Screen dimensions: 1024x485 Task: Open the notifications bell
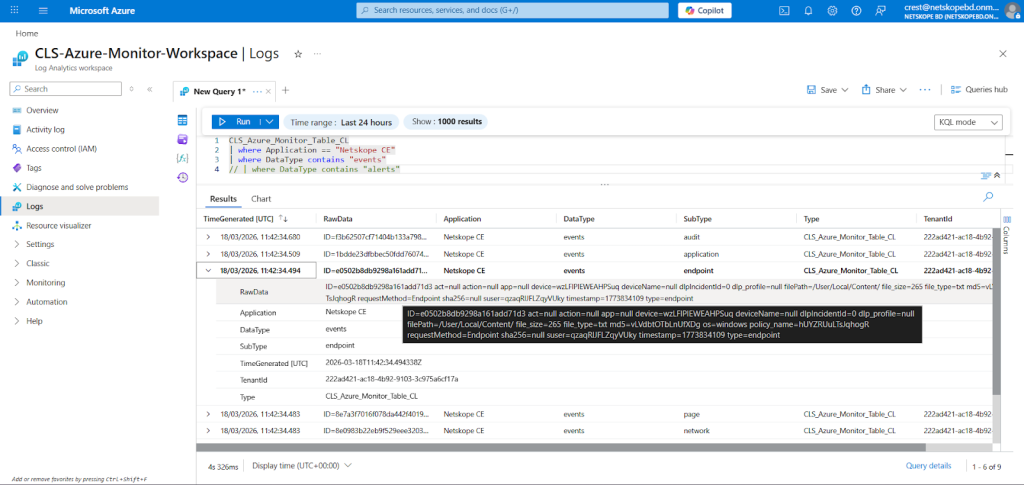coord(808,10)
